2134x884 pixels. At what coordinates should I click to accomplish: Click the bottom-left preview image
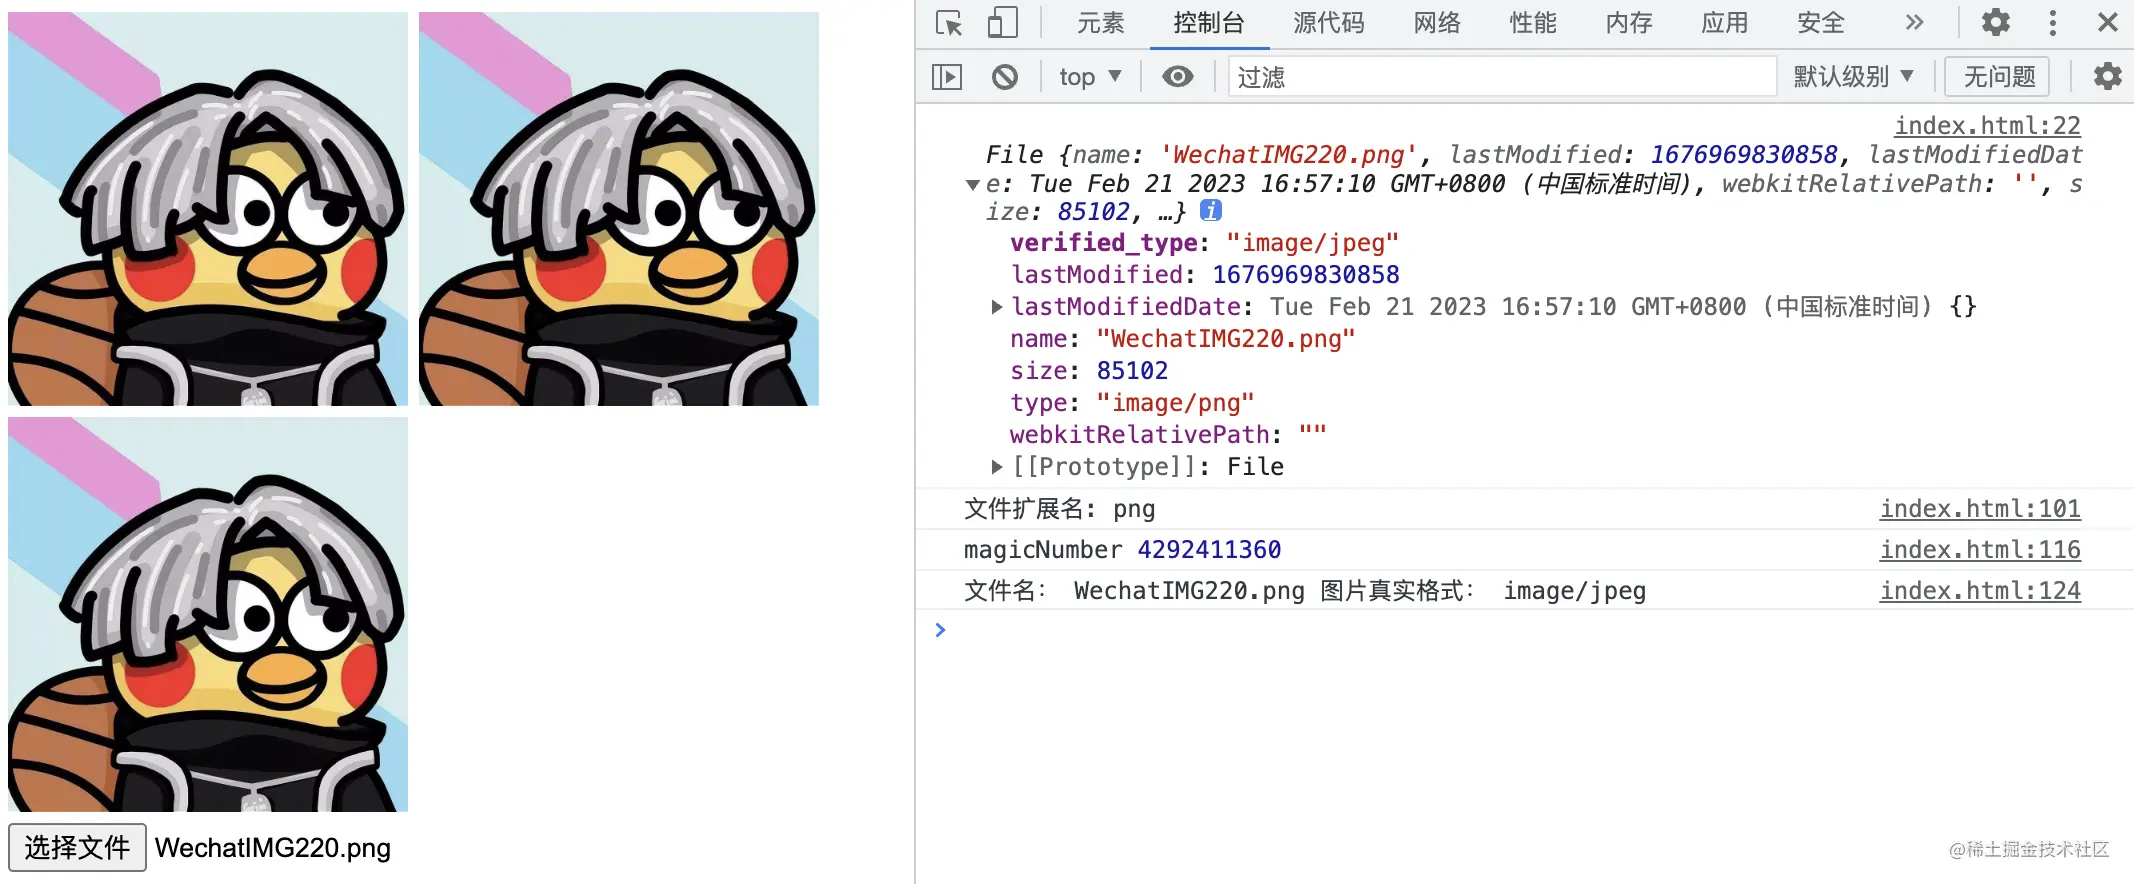(x=208, y=615)
